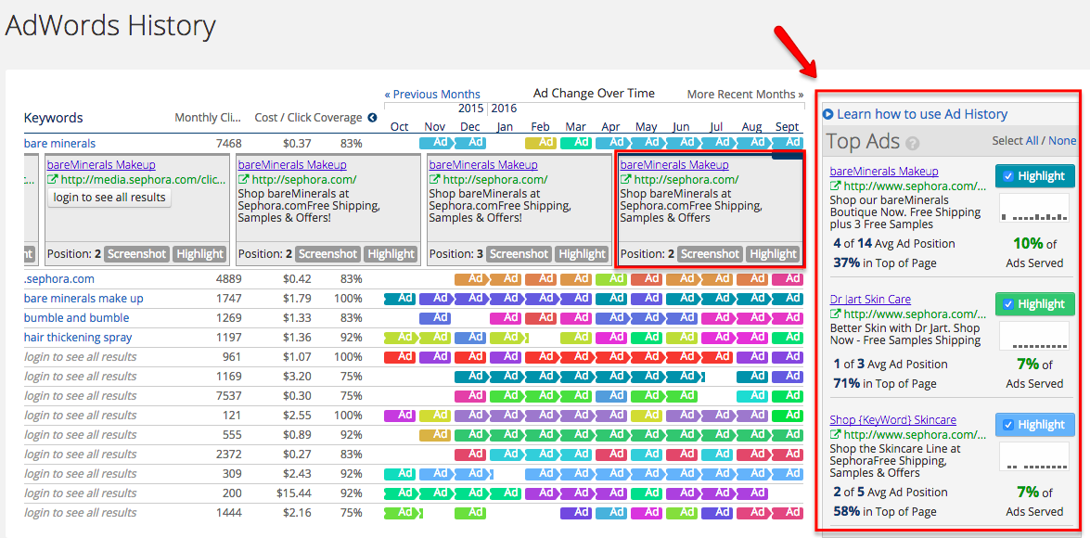Click external link icon under Shop {KeyWord} Skincare

835,435
